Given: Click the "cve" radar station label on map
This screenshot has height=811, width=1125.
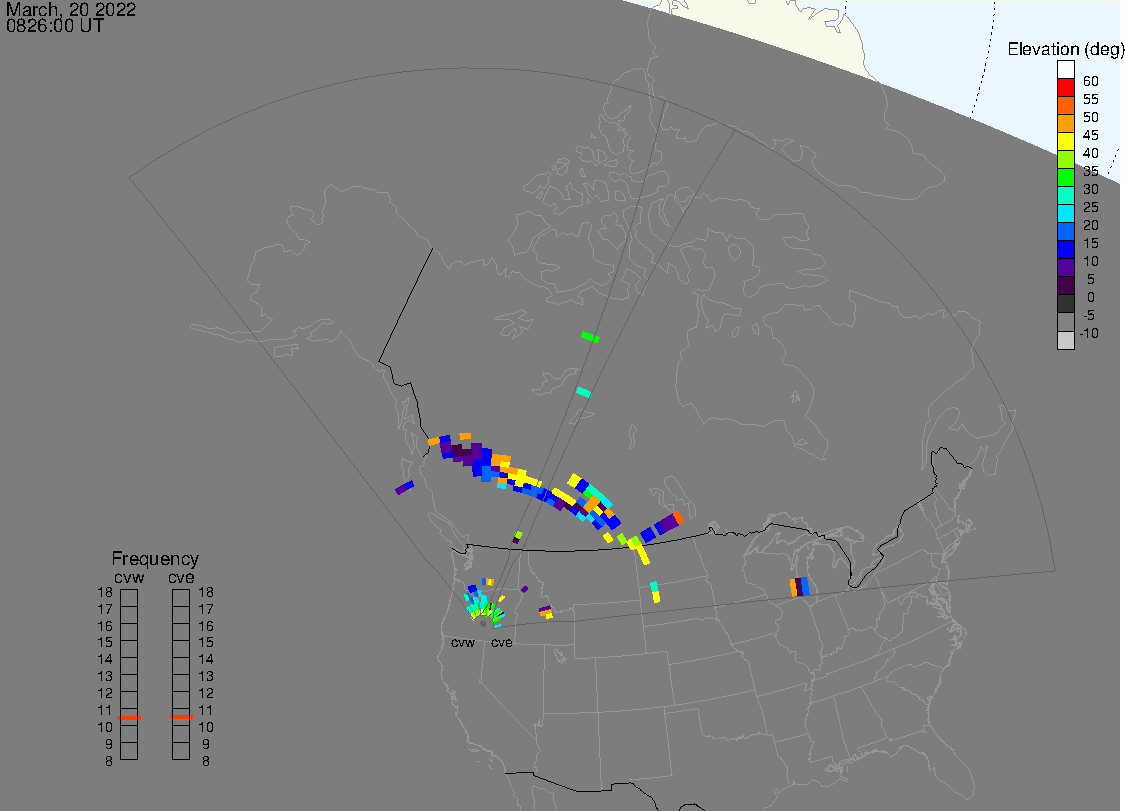Looking at the screenshot, I should click(502, 642).
